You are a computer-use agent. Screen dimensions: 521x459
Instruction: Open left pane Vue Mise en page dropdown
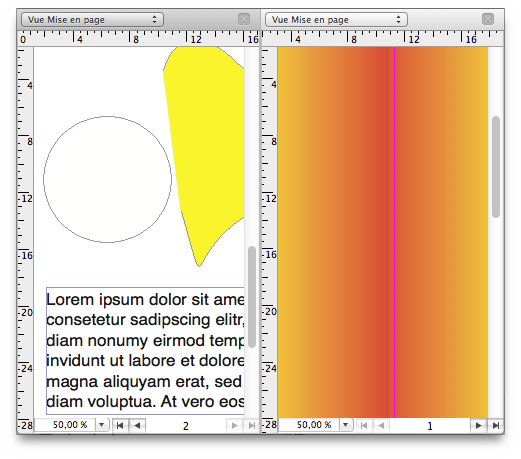[92, 20]
